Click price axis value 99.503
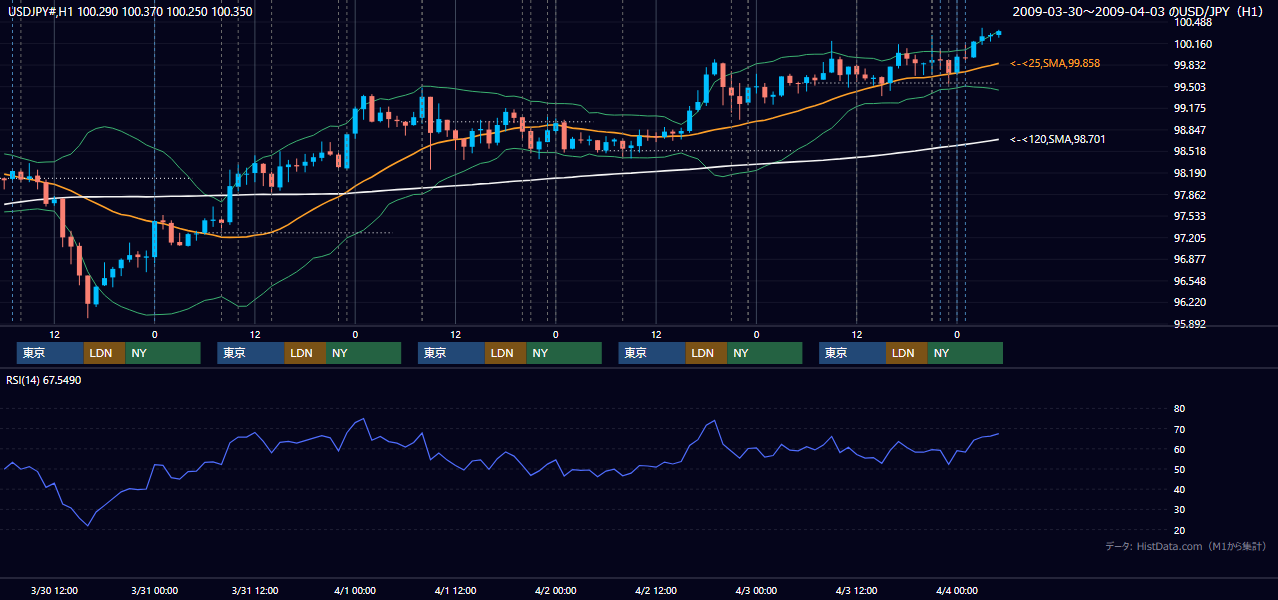The image size is (1278, 600). pyautogui.click(x=1190, y=87)
